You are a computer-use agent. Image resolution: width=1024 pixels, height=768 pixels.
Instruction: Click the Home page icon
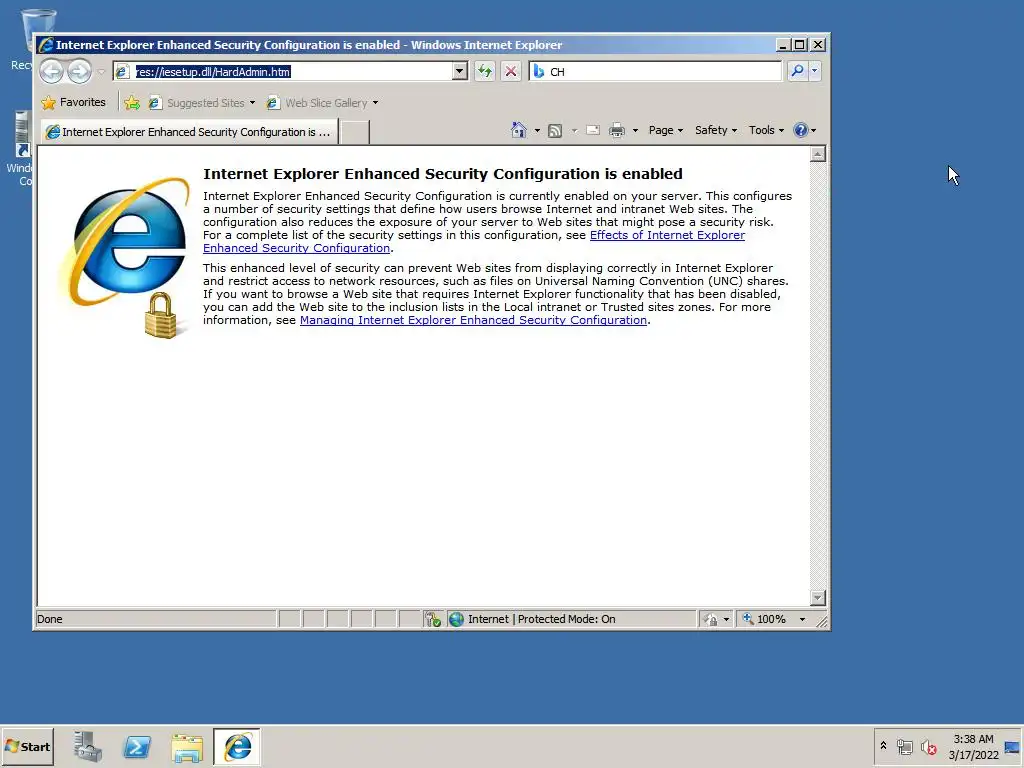tap(519, 130)
